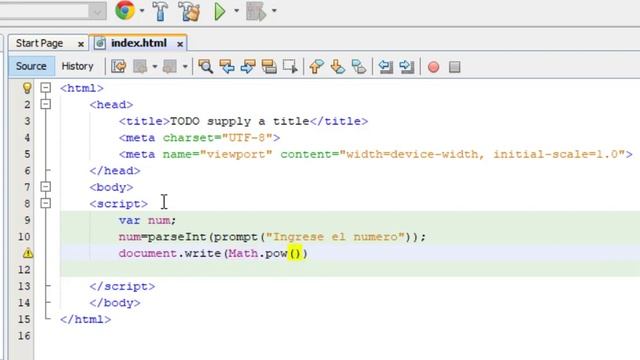Click the light bulb hint on line 1
640x360 pixels.
click(27, 88)
